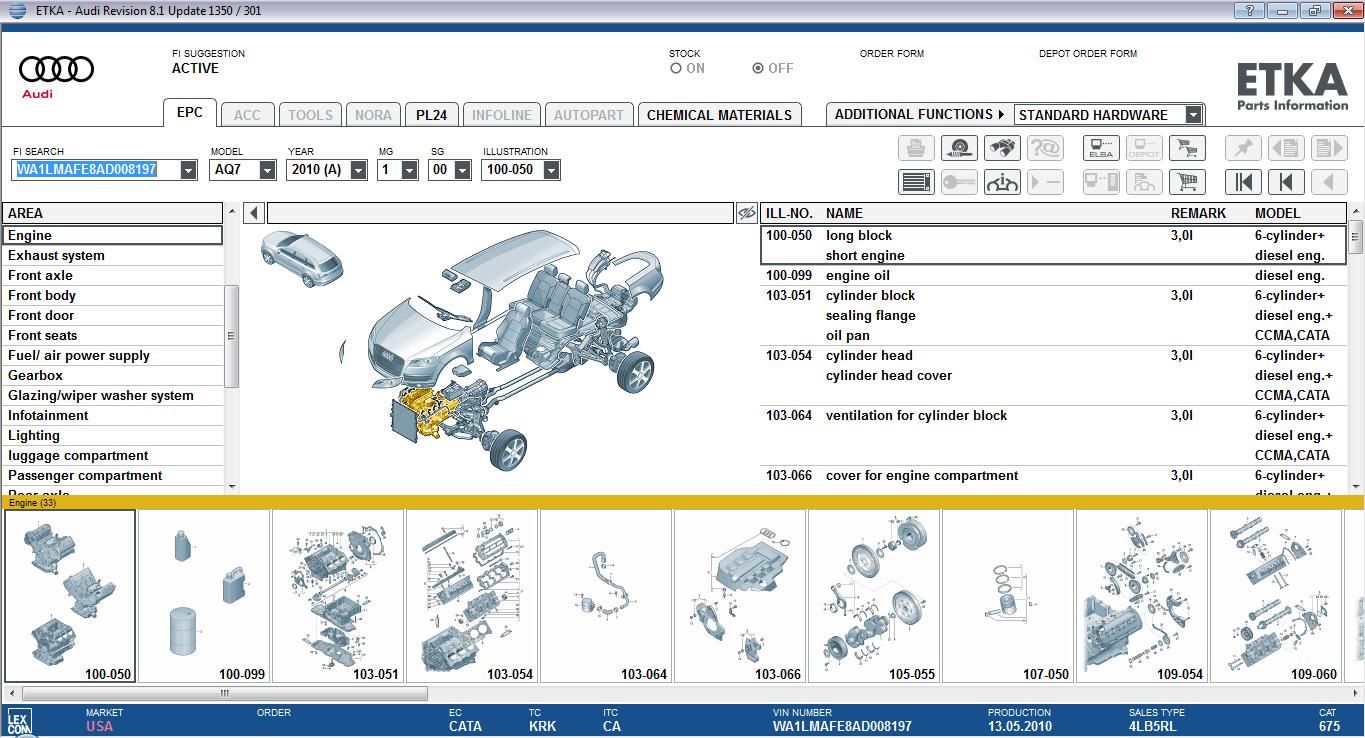Select the STOCK ON radio button
Viewport: 1365px width, 738px height.
click(676, 68)
